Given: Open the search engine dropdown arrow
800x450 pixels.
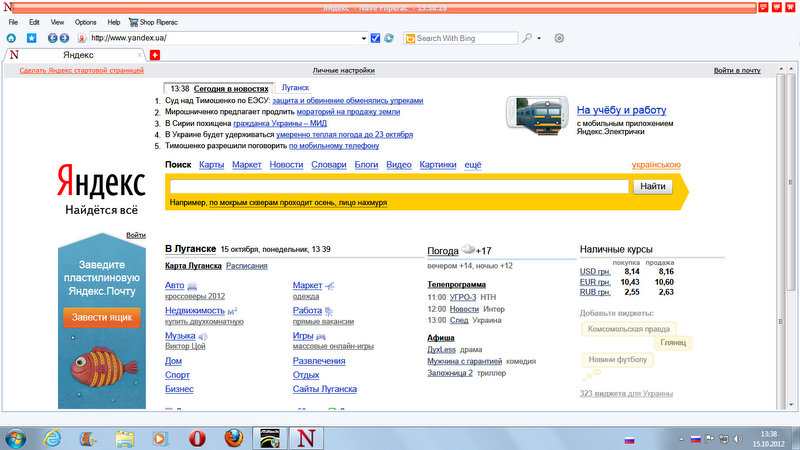Looking at the screenshot, I should coord(539,38).
